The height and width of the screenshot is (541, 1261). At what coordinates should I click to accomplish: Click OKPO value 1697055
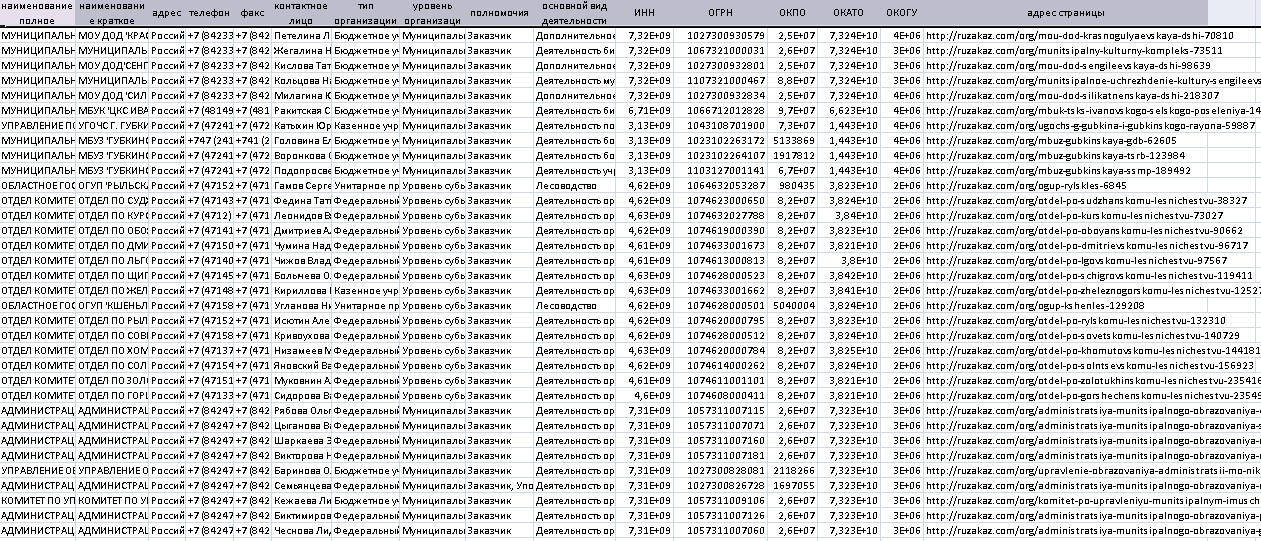tap(794, 485)
